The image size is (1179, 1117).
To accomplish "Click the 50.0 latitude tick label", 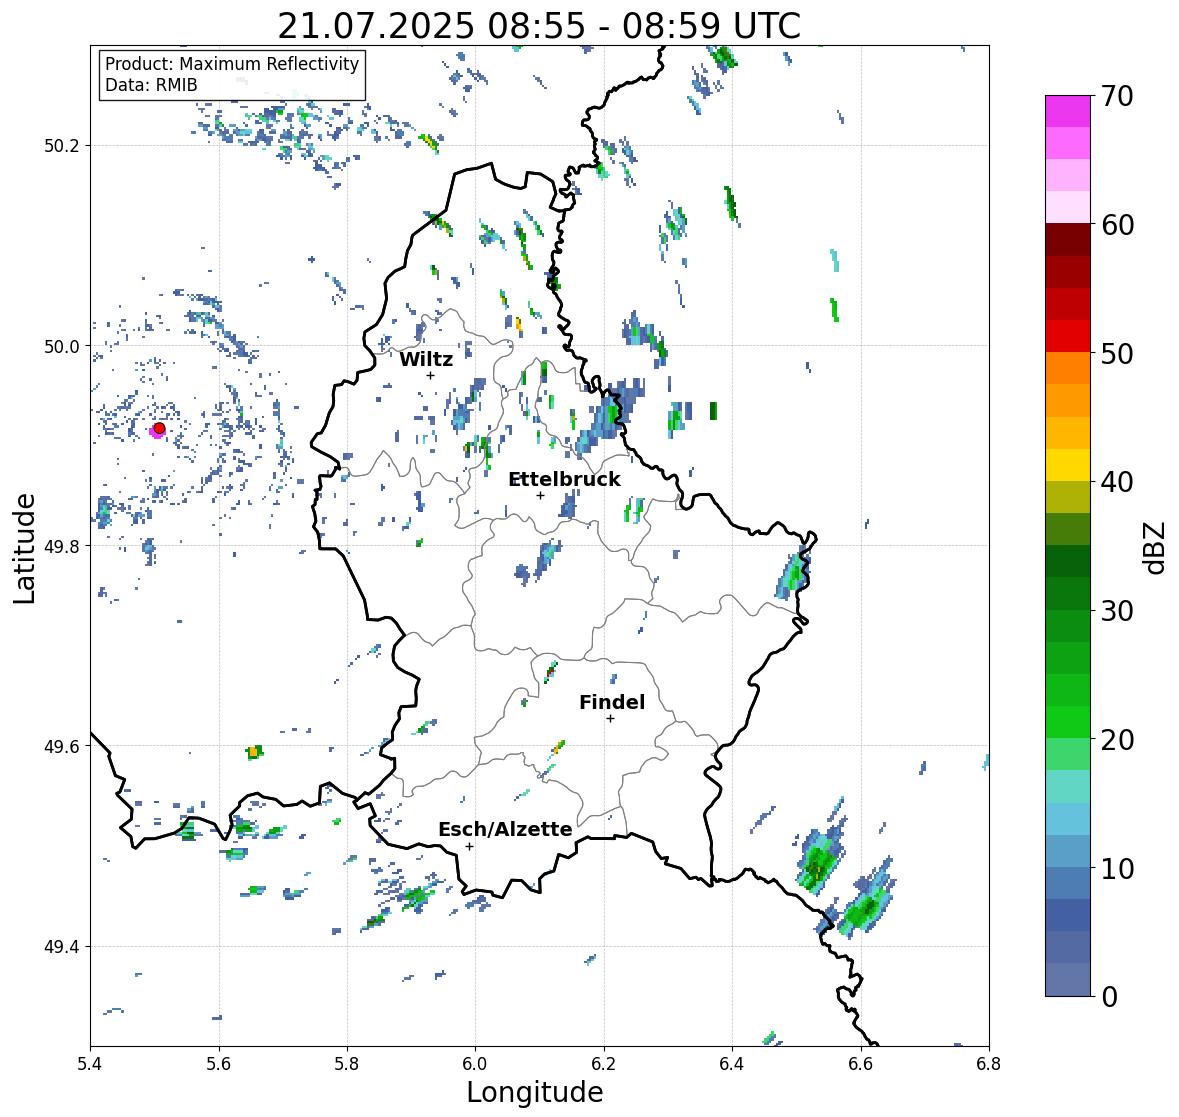I will click(62, 347).
